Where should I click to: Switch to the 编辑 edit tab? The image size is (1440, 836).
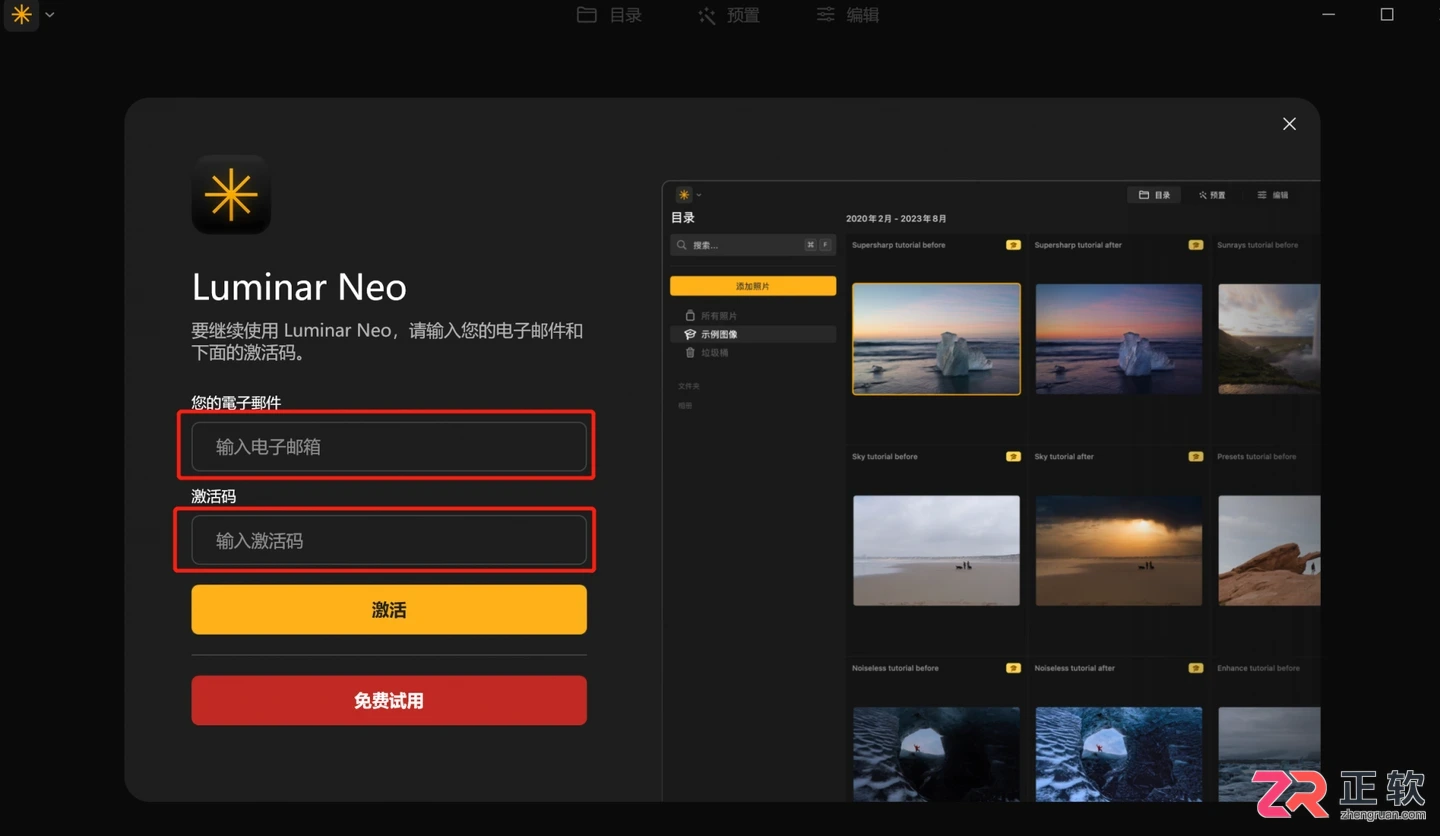pos(848,15)
